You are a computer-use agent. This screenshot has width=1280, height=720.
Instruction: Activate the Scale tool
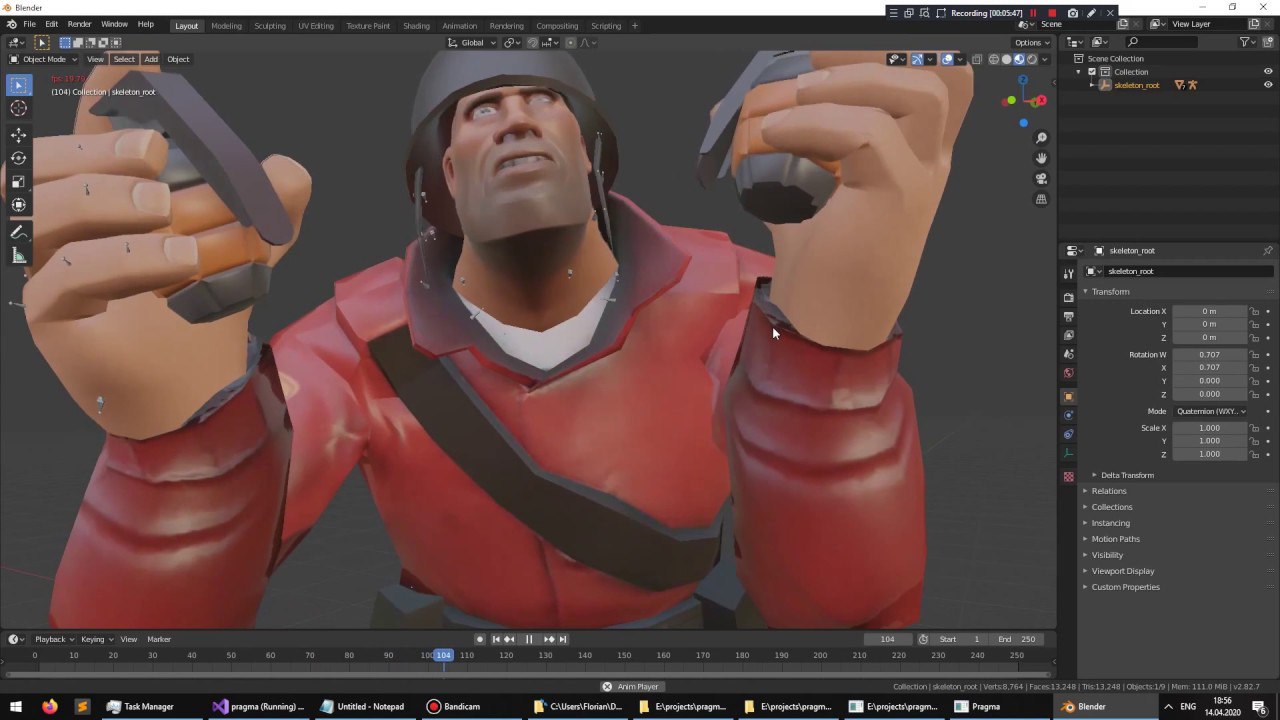click(19, 181)
